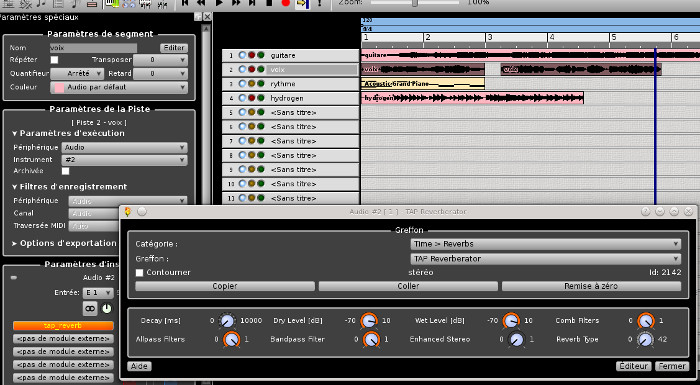This screenshot has width=700, height=385.
Task: Click the Nom input field containing voix
Action: point(93,48)
